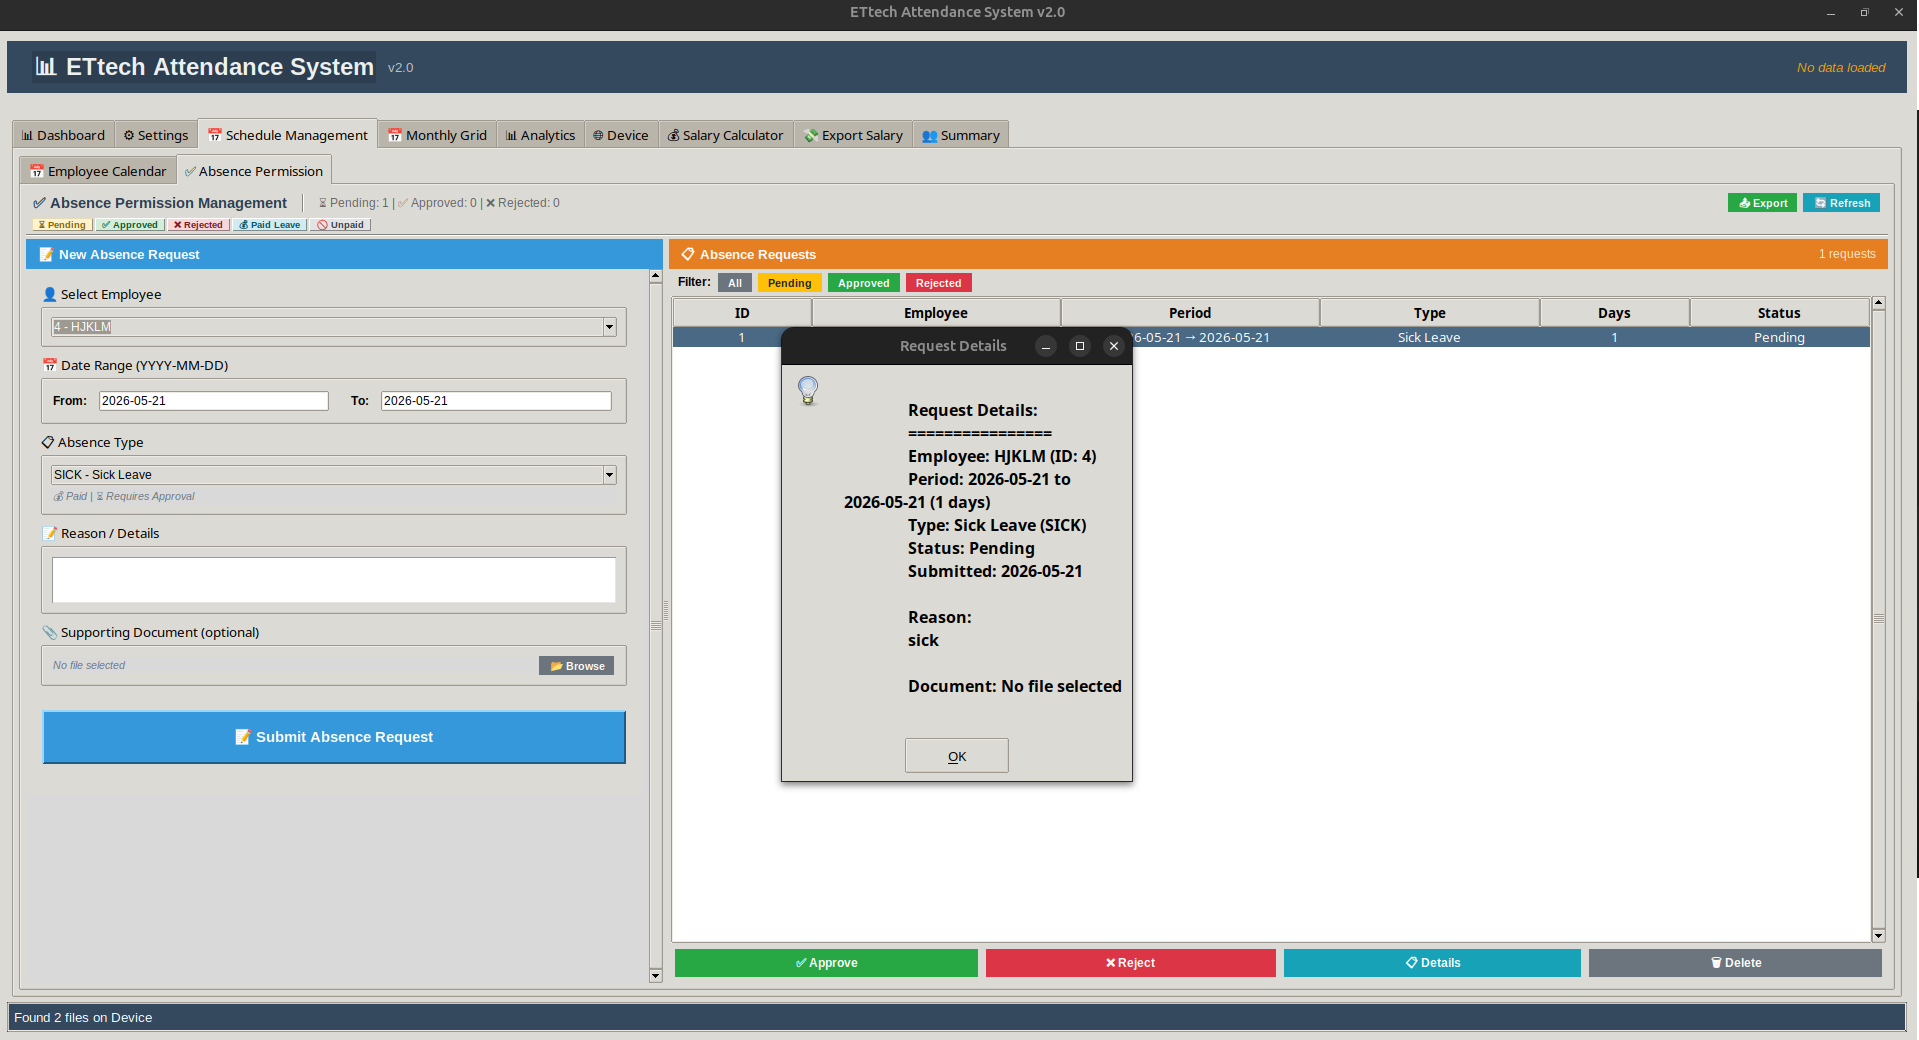Click the Pending status cell in row 1
Screen dimensions: 1919x1040
tap(1779, 338)
